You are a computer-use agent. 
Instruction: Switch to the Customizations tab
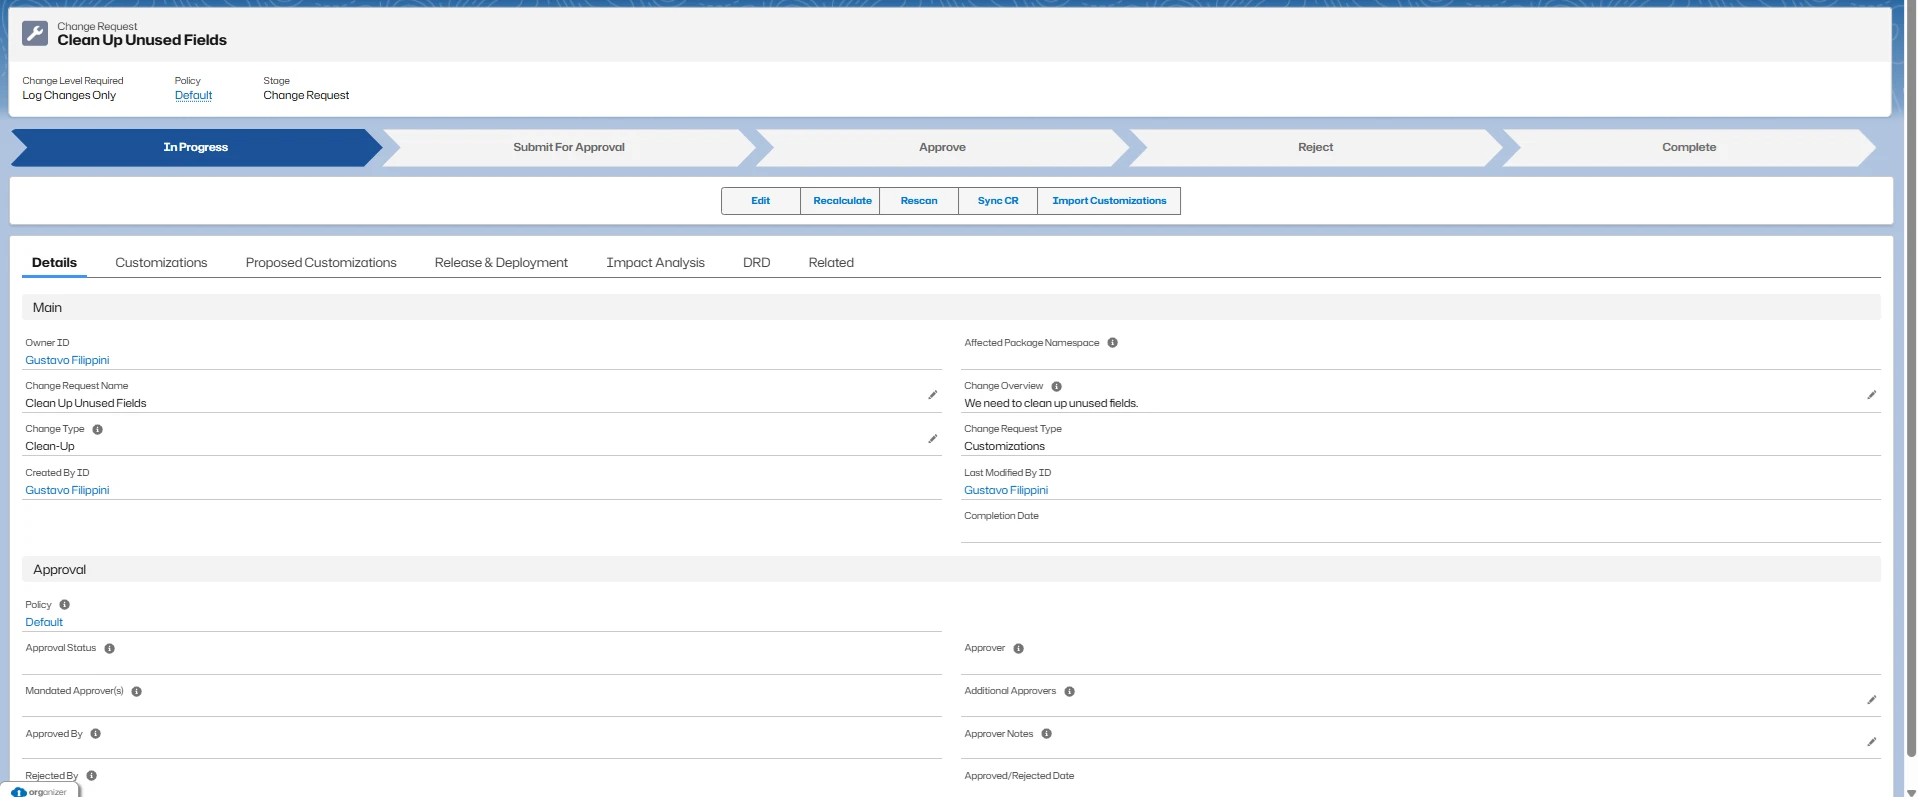(161, 263)
